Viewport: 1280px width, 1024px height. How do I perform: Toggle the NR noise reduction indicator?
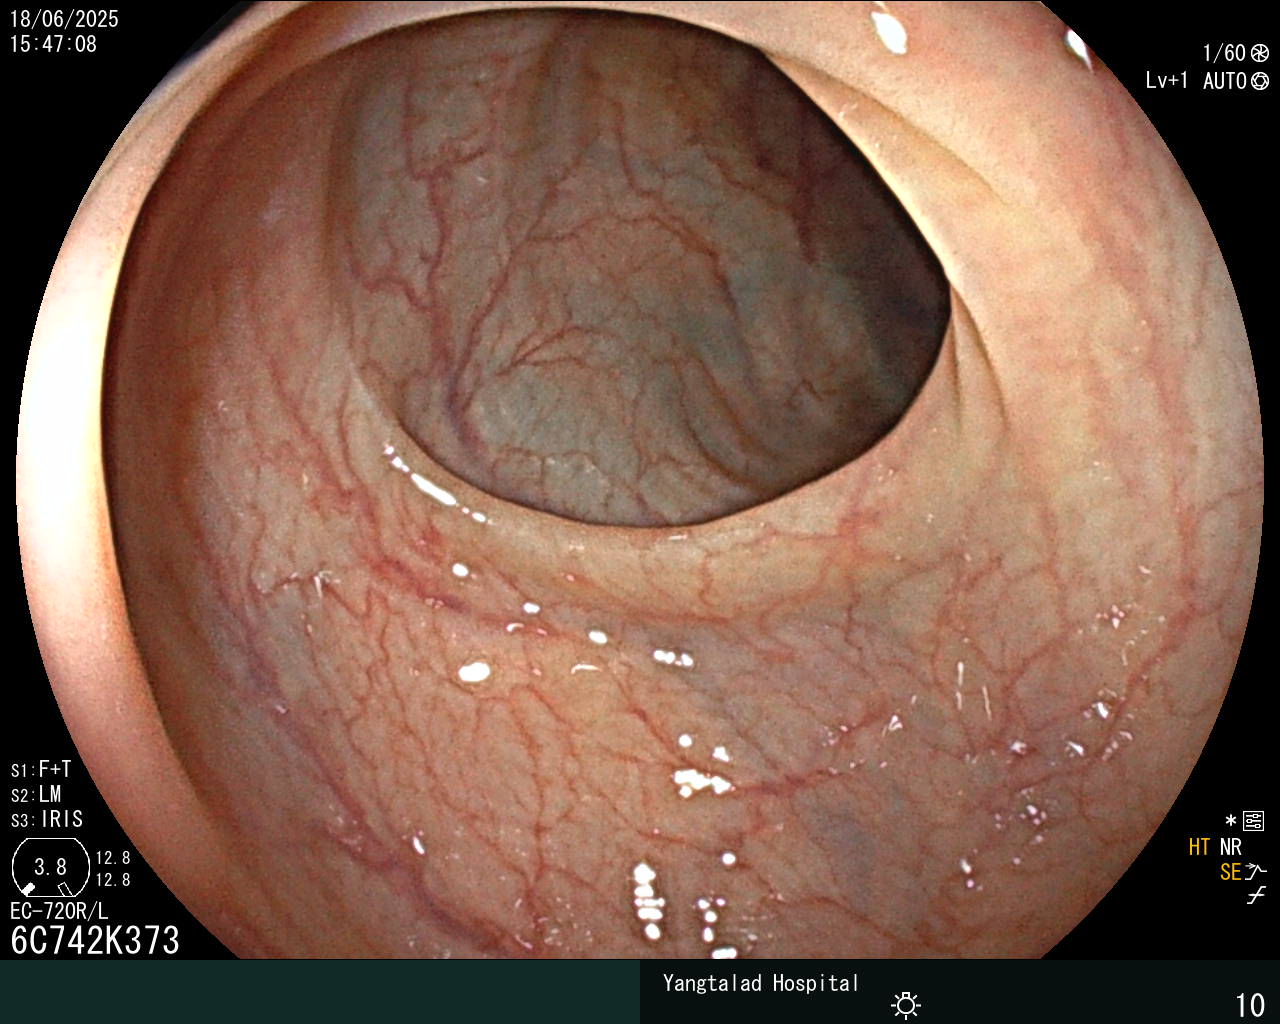pyautogui.click(x=1231, y=847)
